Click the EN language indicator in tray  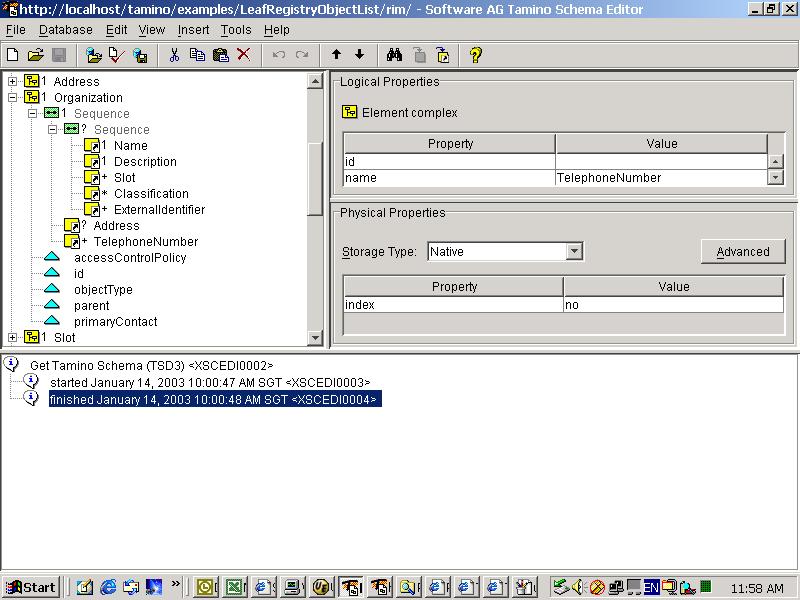[651, 587]
